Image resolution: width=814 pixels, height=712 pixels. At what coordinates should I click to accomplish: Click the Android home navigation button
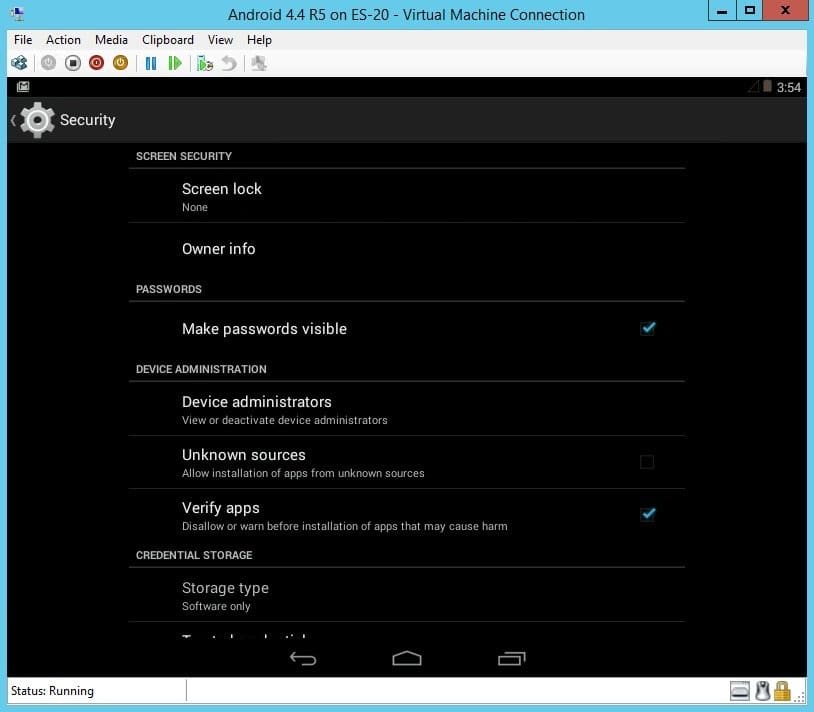407,659
